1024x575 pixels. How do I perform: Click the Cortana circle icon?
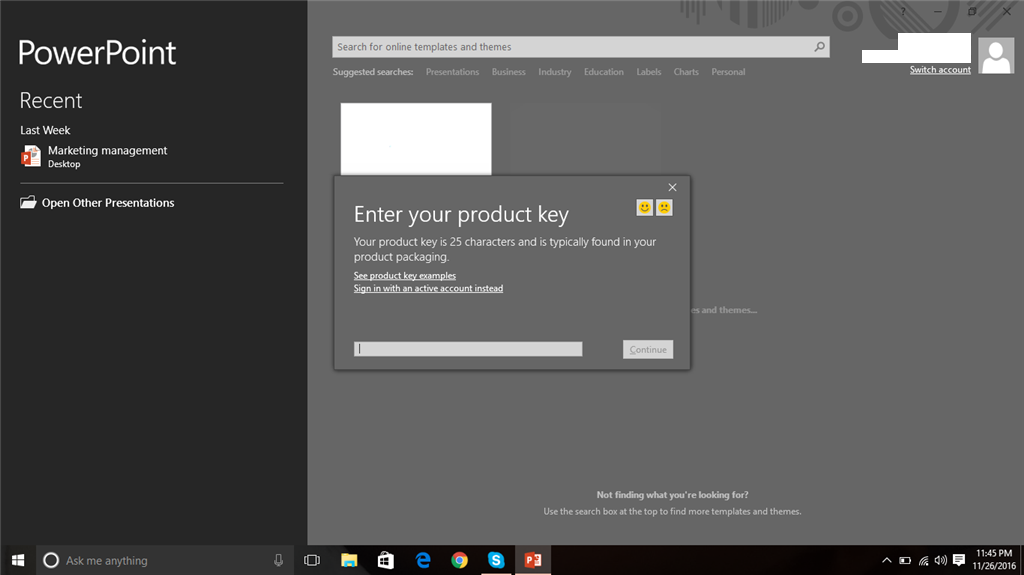[51, 560]
